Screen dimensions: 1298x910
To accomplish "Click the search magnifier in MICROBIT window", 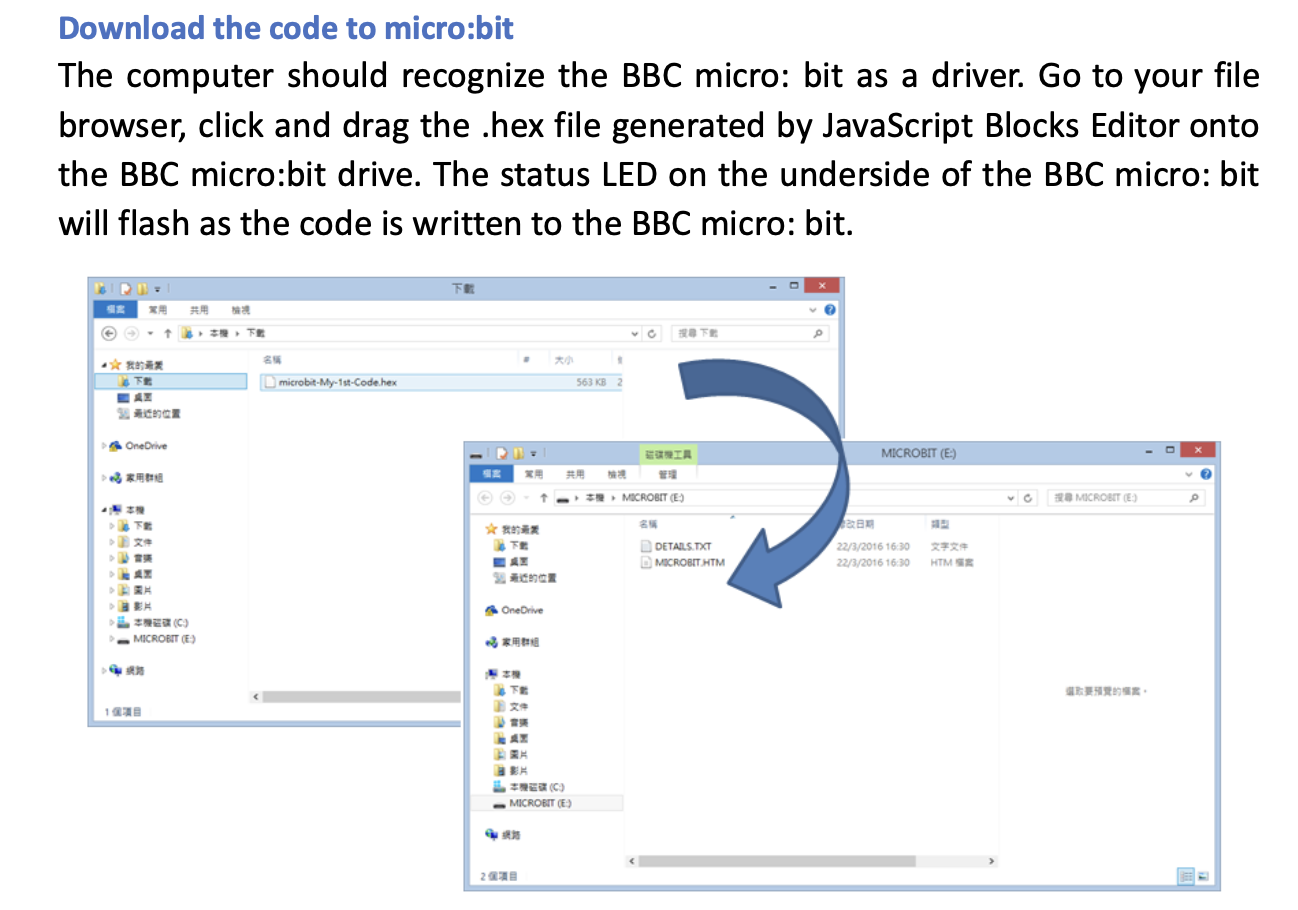I will (x=1195, y=497).
